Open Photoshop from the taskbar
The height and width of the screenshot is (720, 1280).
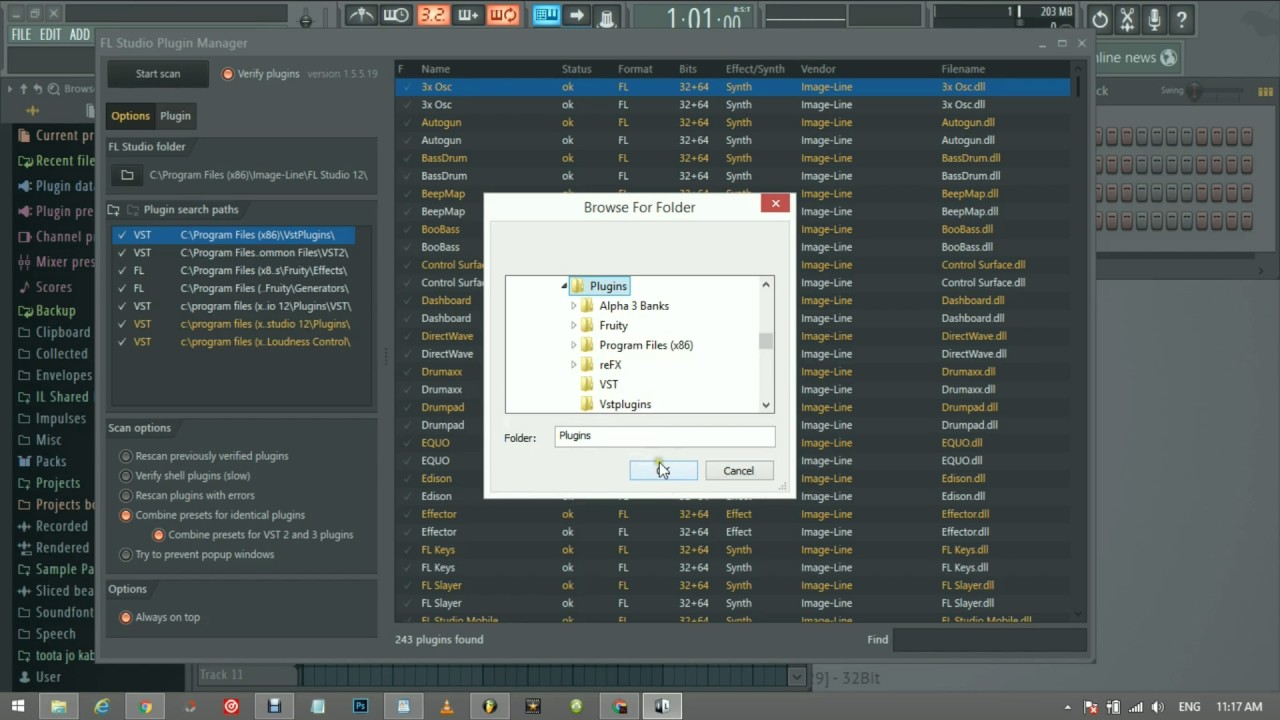tap(361, 706)
